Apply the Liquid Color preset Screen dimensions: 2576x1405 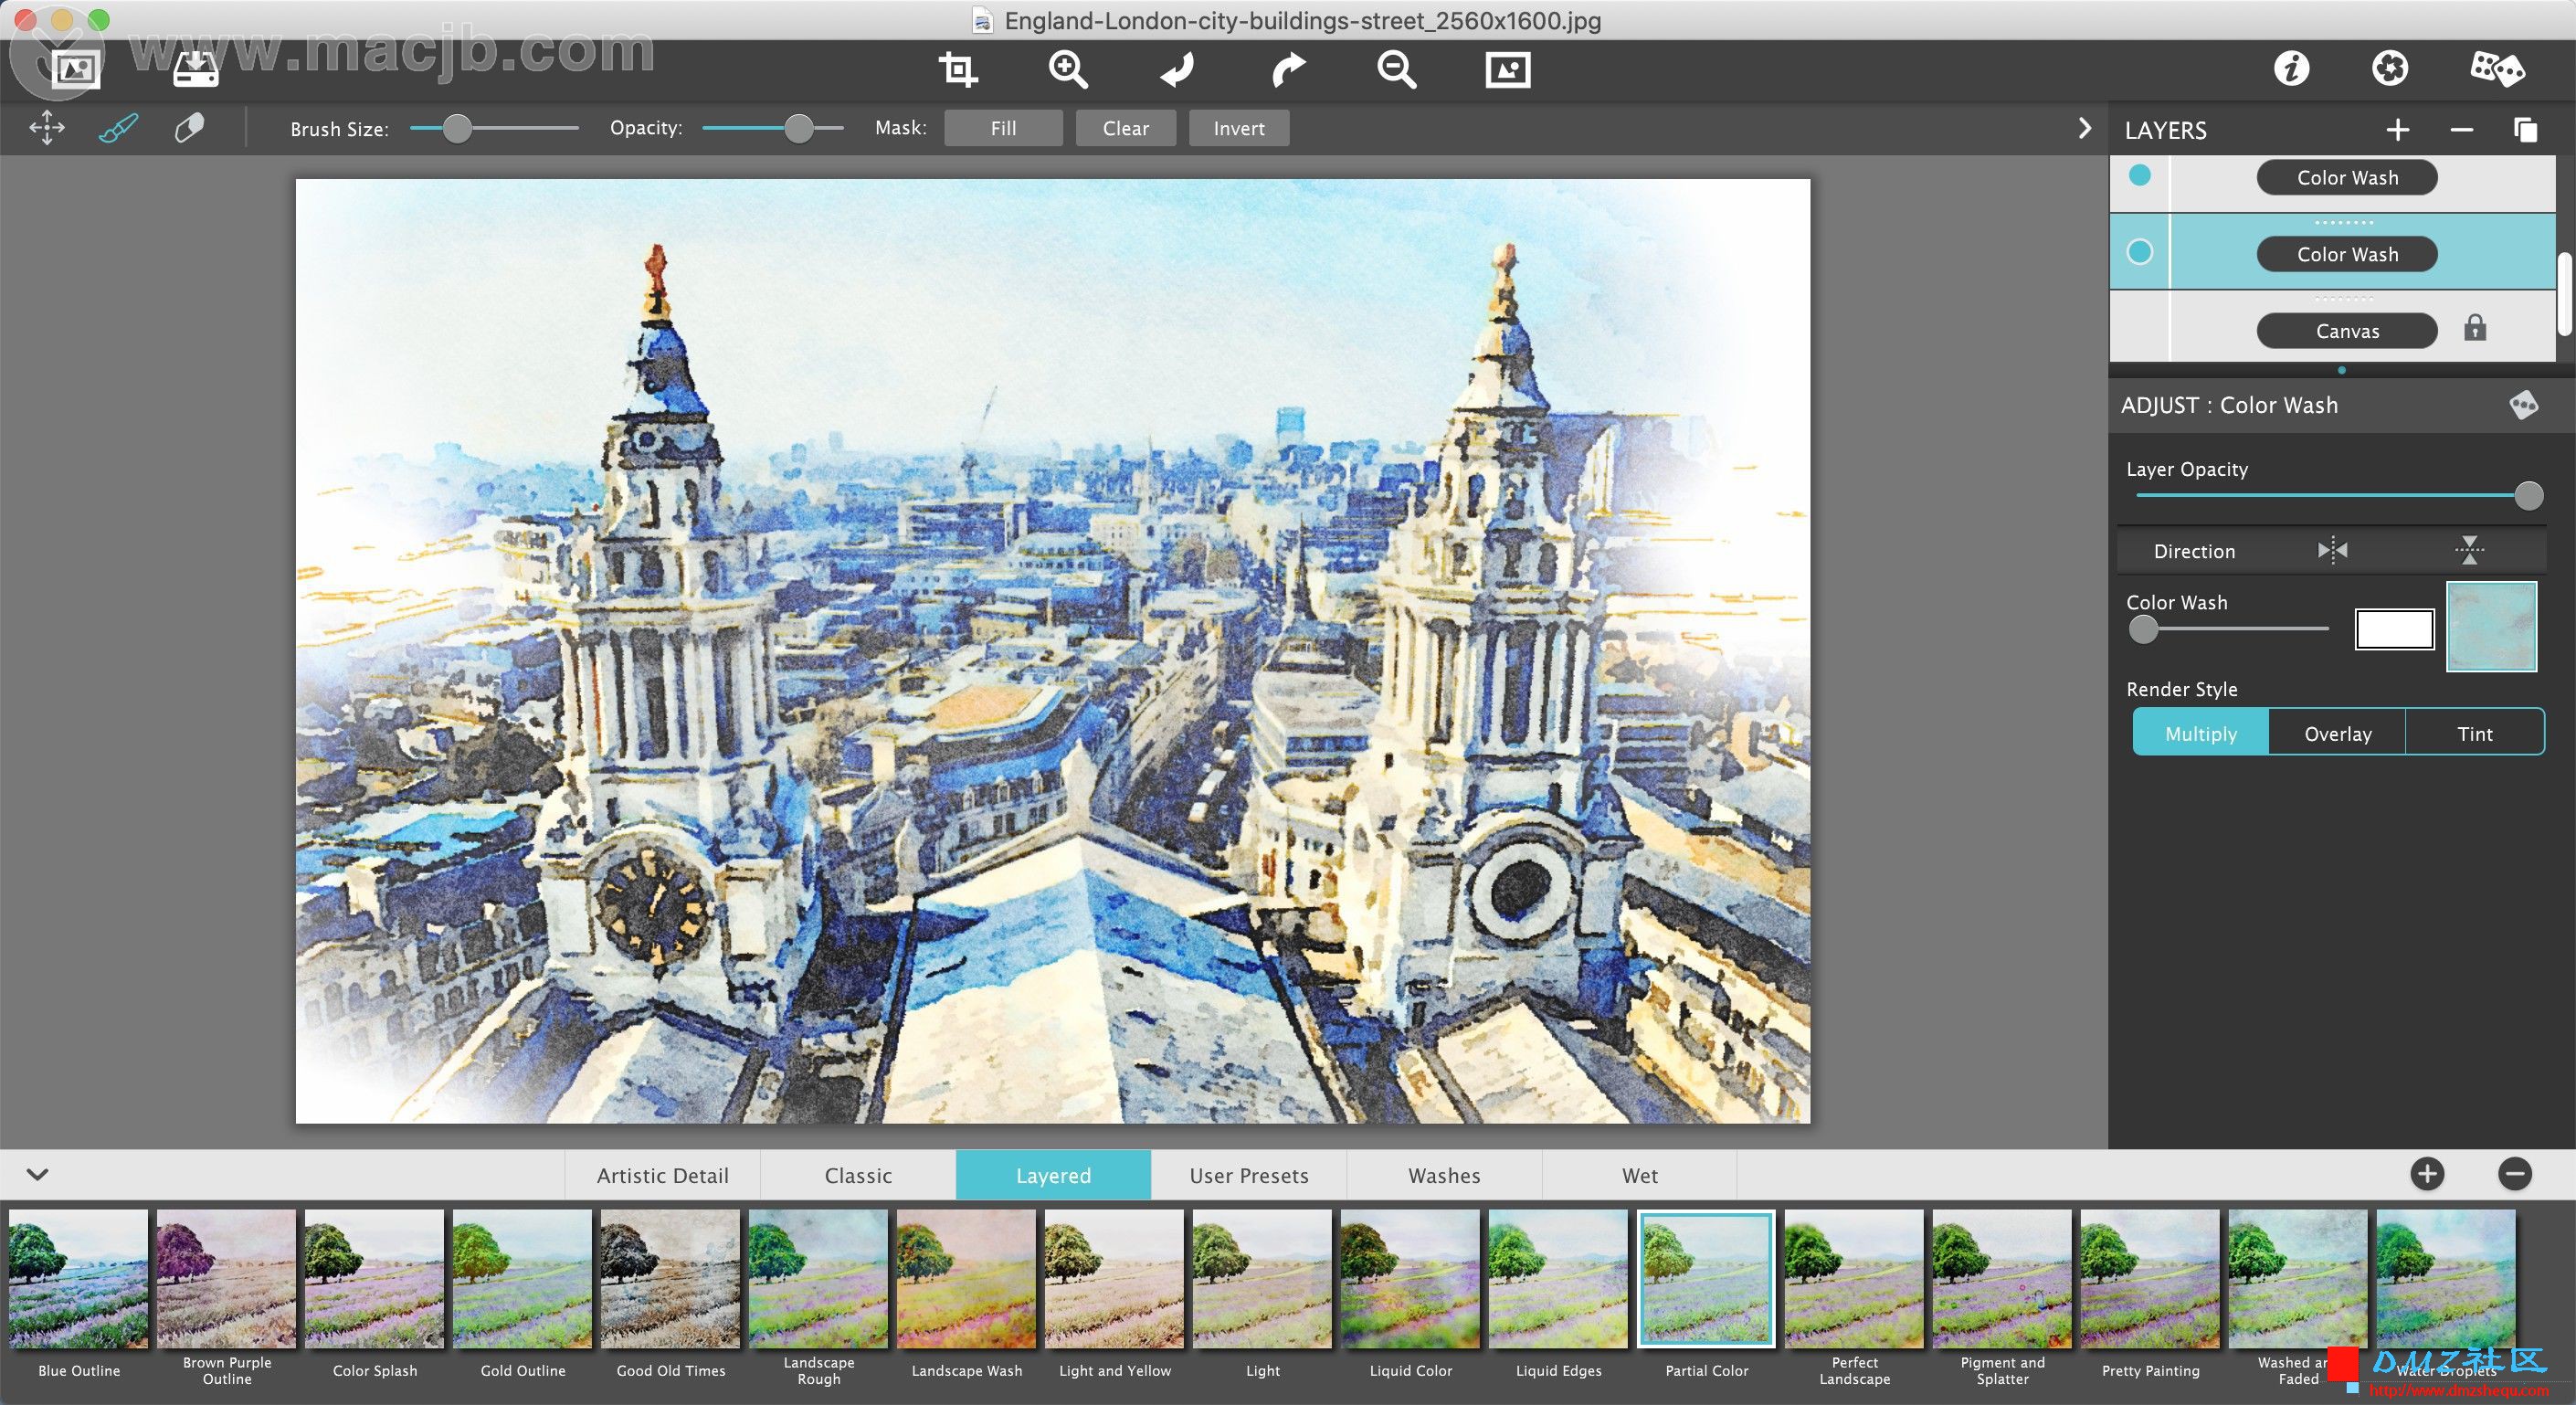coord(1411,1279)
